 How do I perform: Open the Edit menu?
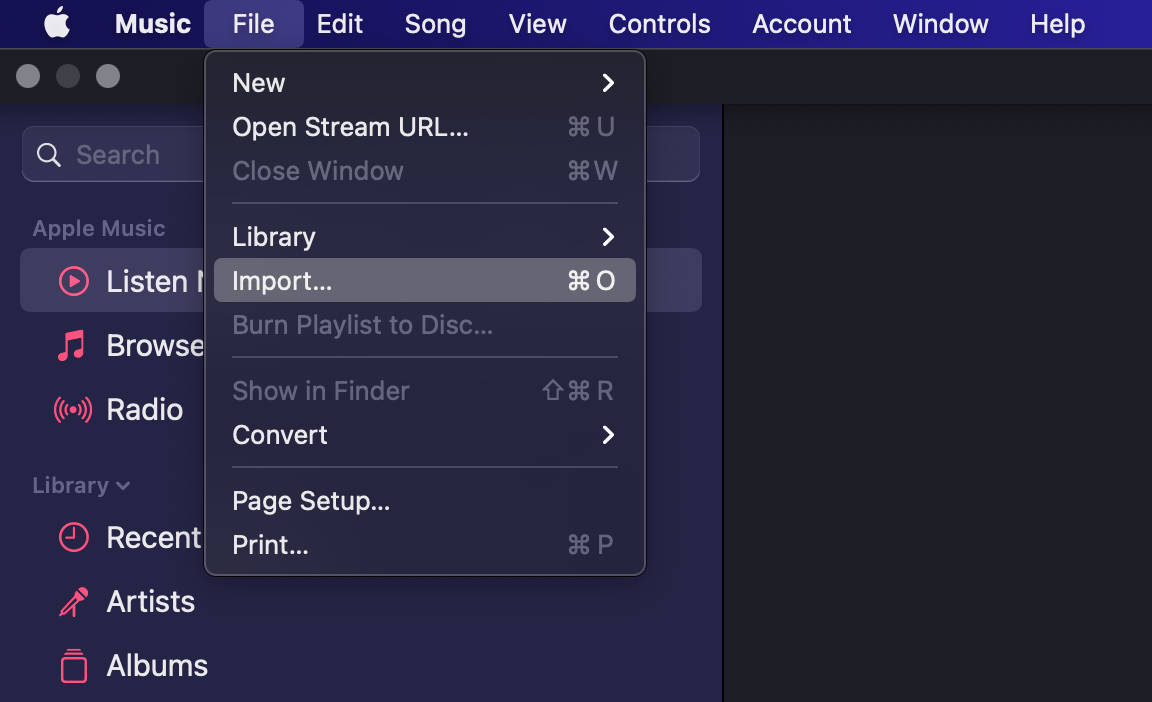pos(339,23)
